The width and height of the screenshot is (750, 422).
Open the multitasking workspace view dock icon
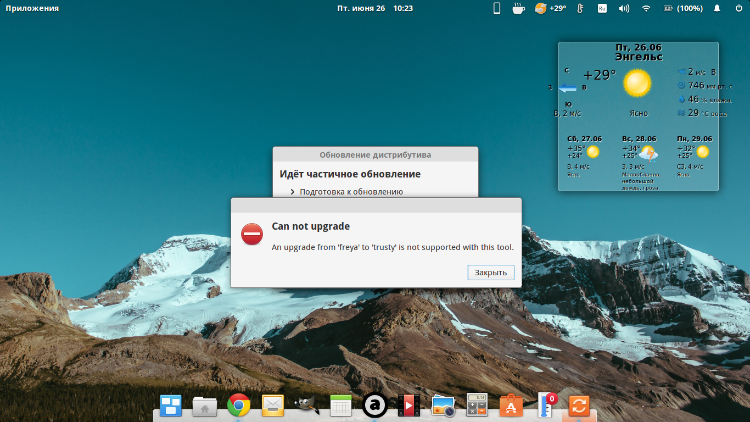pyautogui.click(x=171, y=405)
